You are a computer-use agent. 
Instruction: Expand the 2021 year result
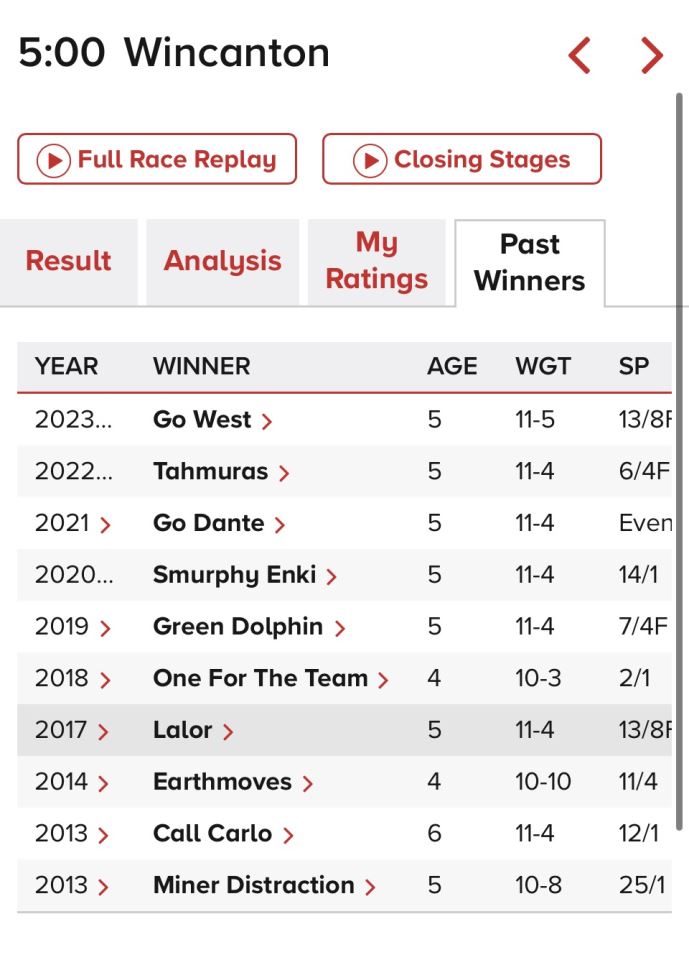click(x=106, y=524)
